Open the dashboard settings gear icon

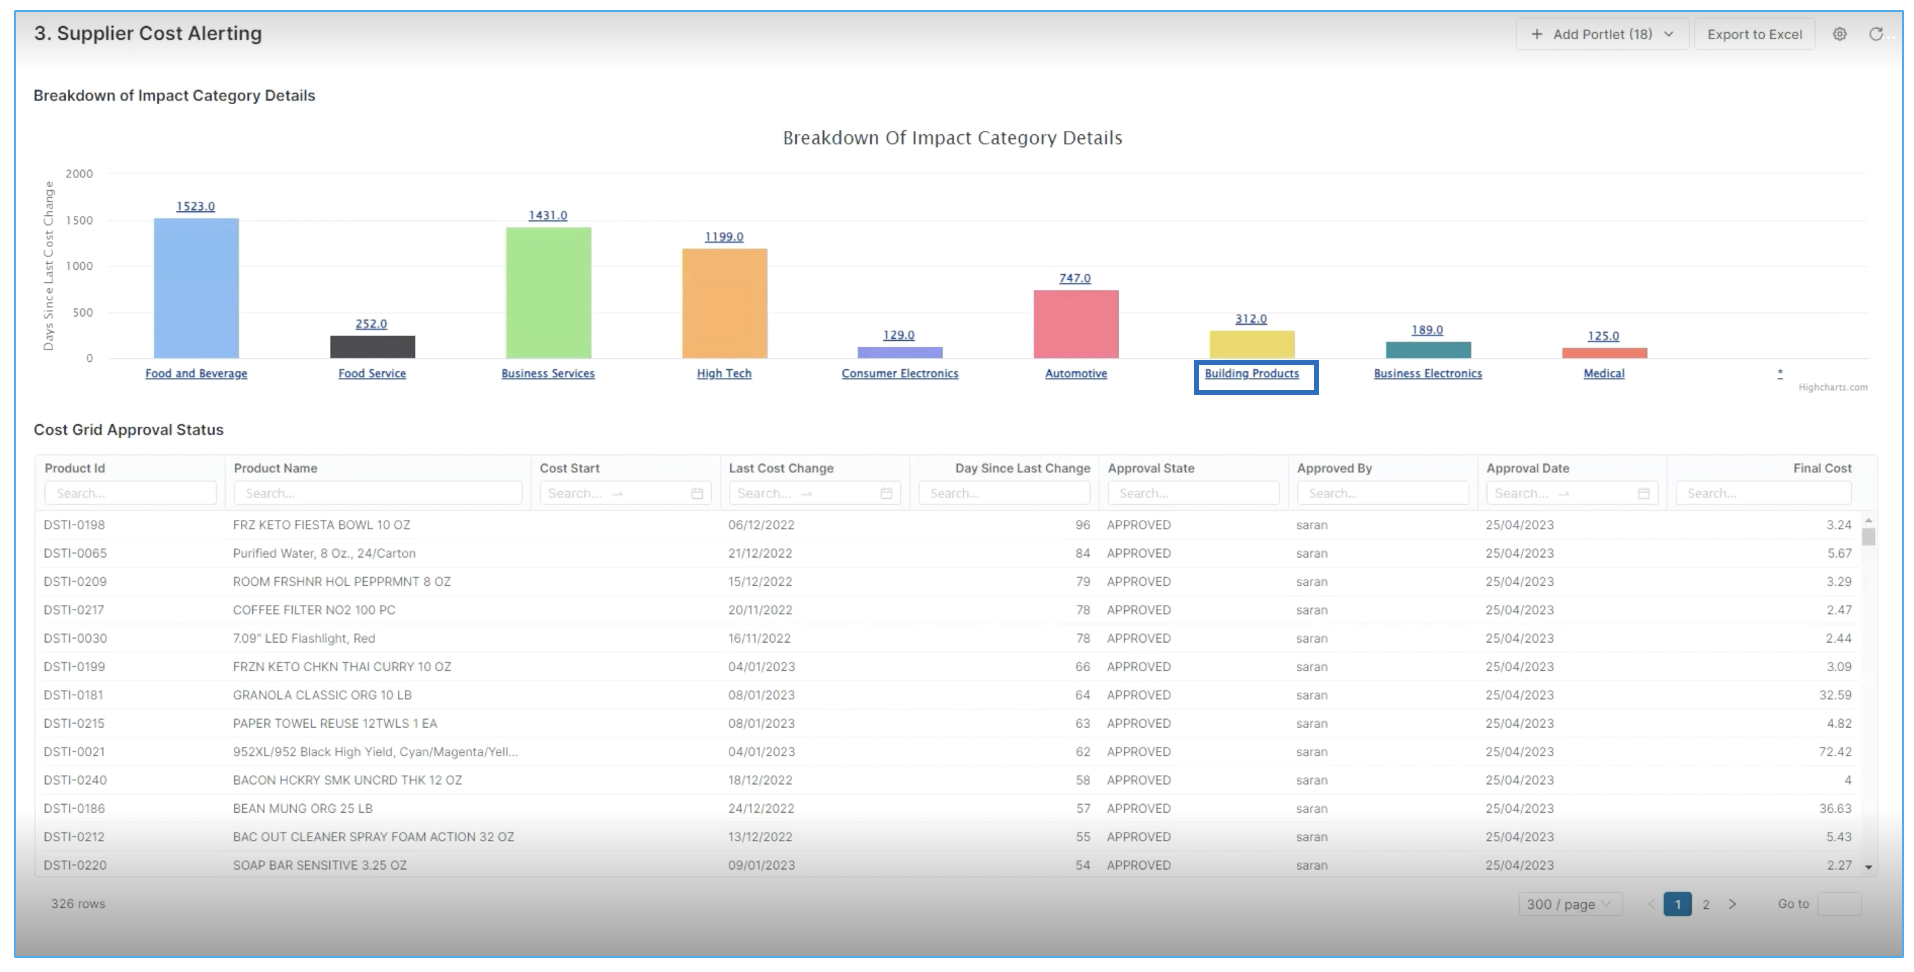(1839, 34)
